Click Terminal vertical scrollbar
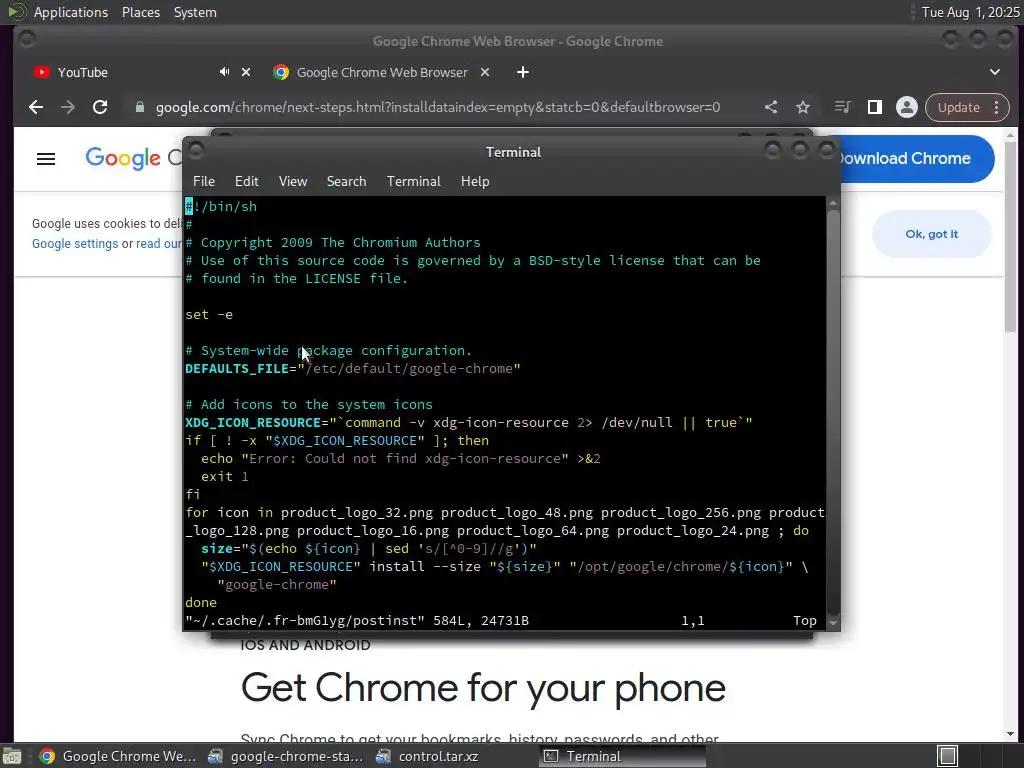Screen dimensions: 1024x768 pyautogui.click(x=833, y=413)
